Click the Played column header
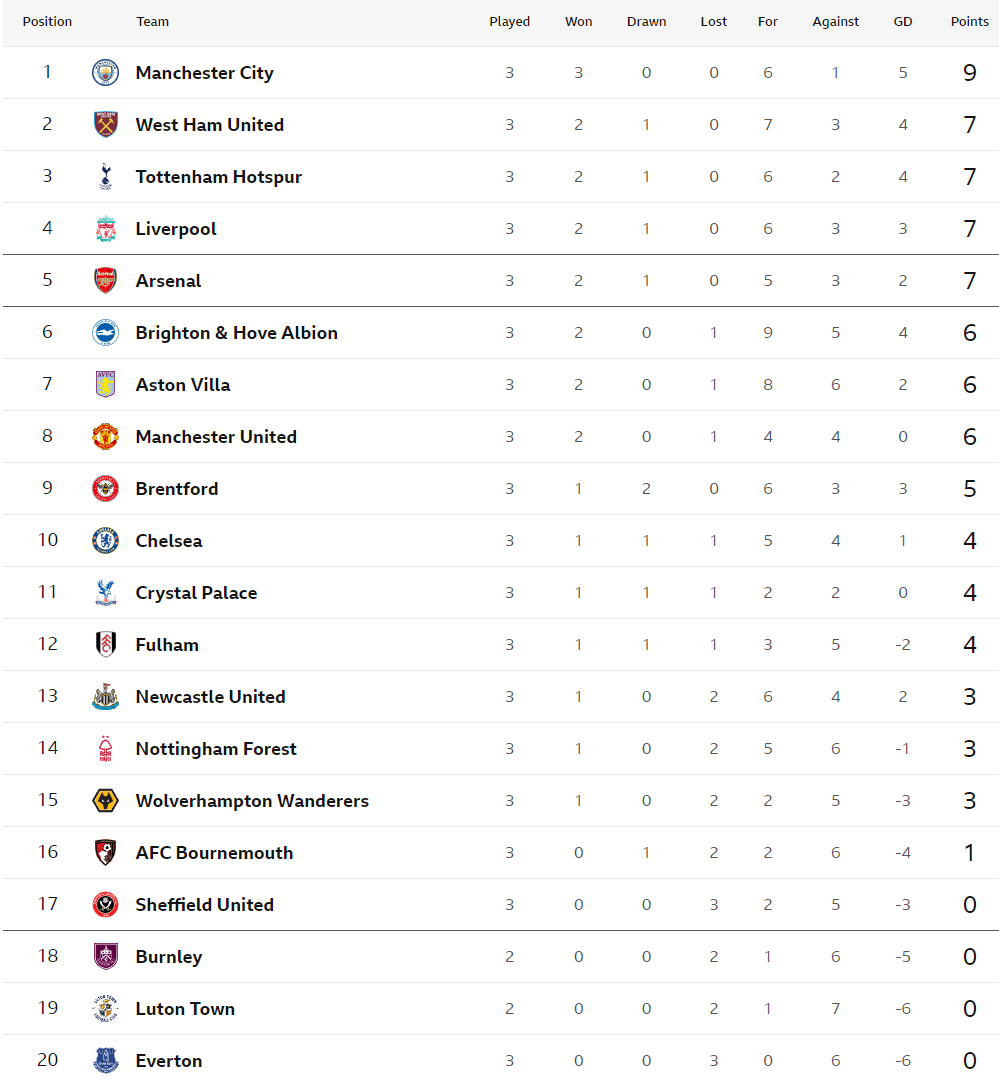999x1089 pixels. 509,22
